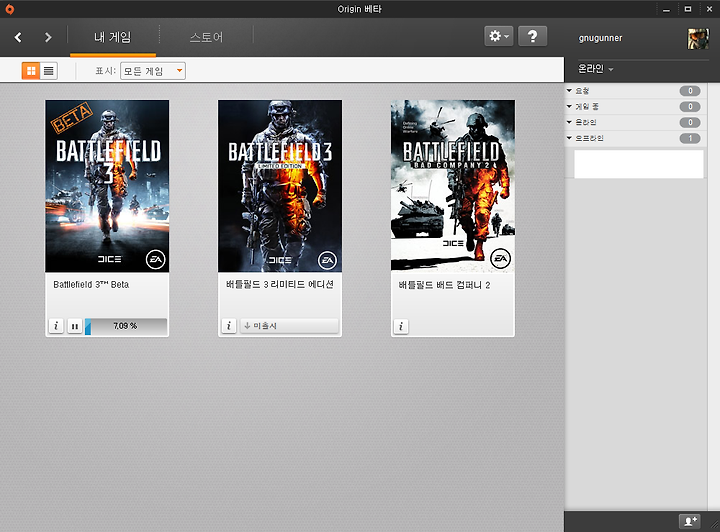720x532 pixels.
Task: Click the add friend icon
Action: [690, 521]
